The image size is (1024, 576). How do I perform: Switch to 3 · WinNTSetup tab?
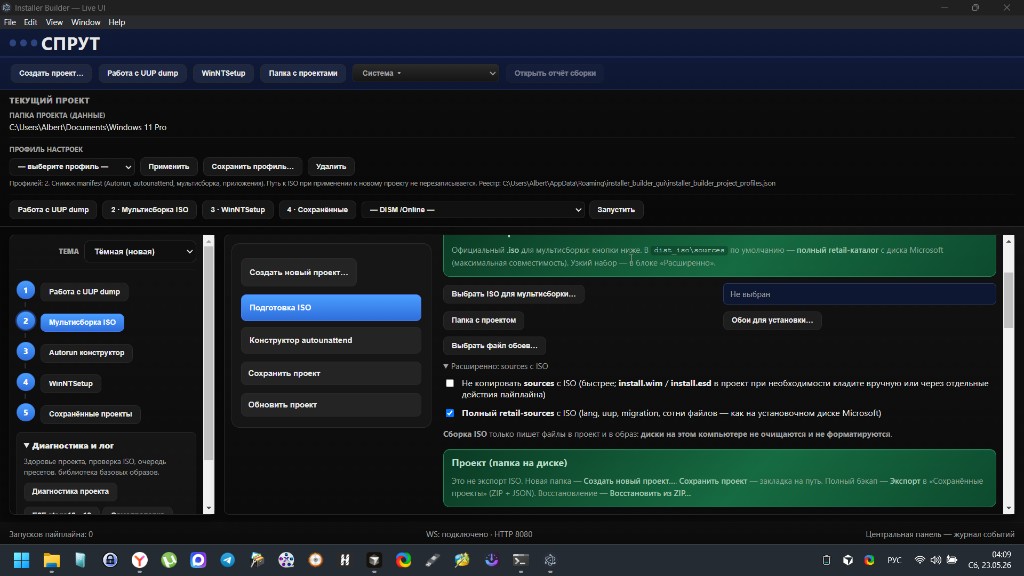[x=238, y=210]
